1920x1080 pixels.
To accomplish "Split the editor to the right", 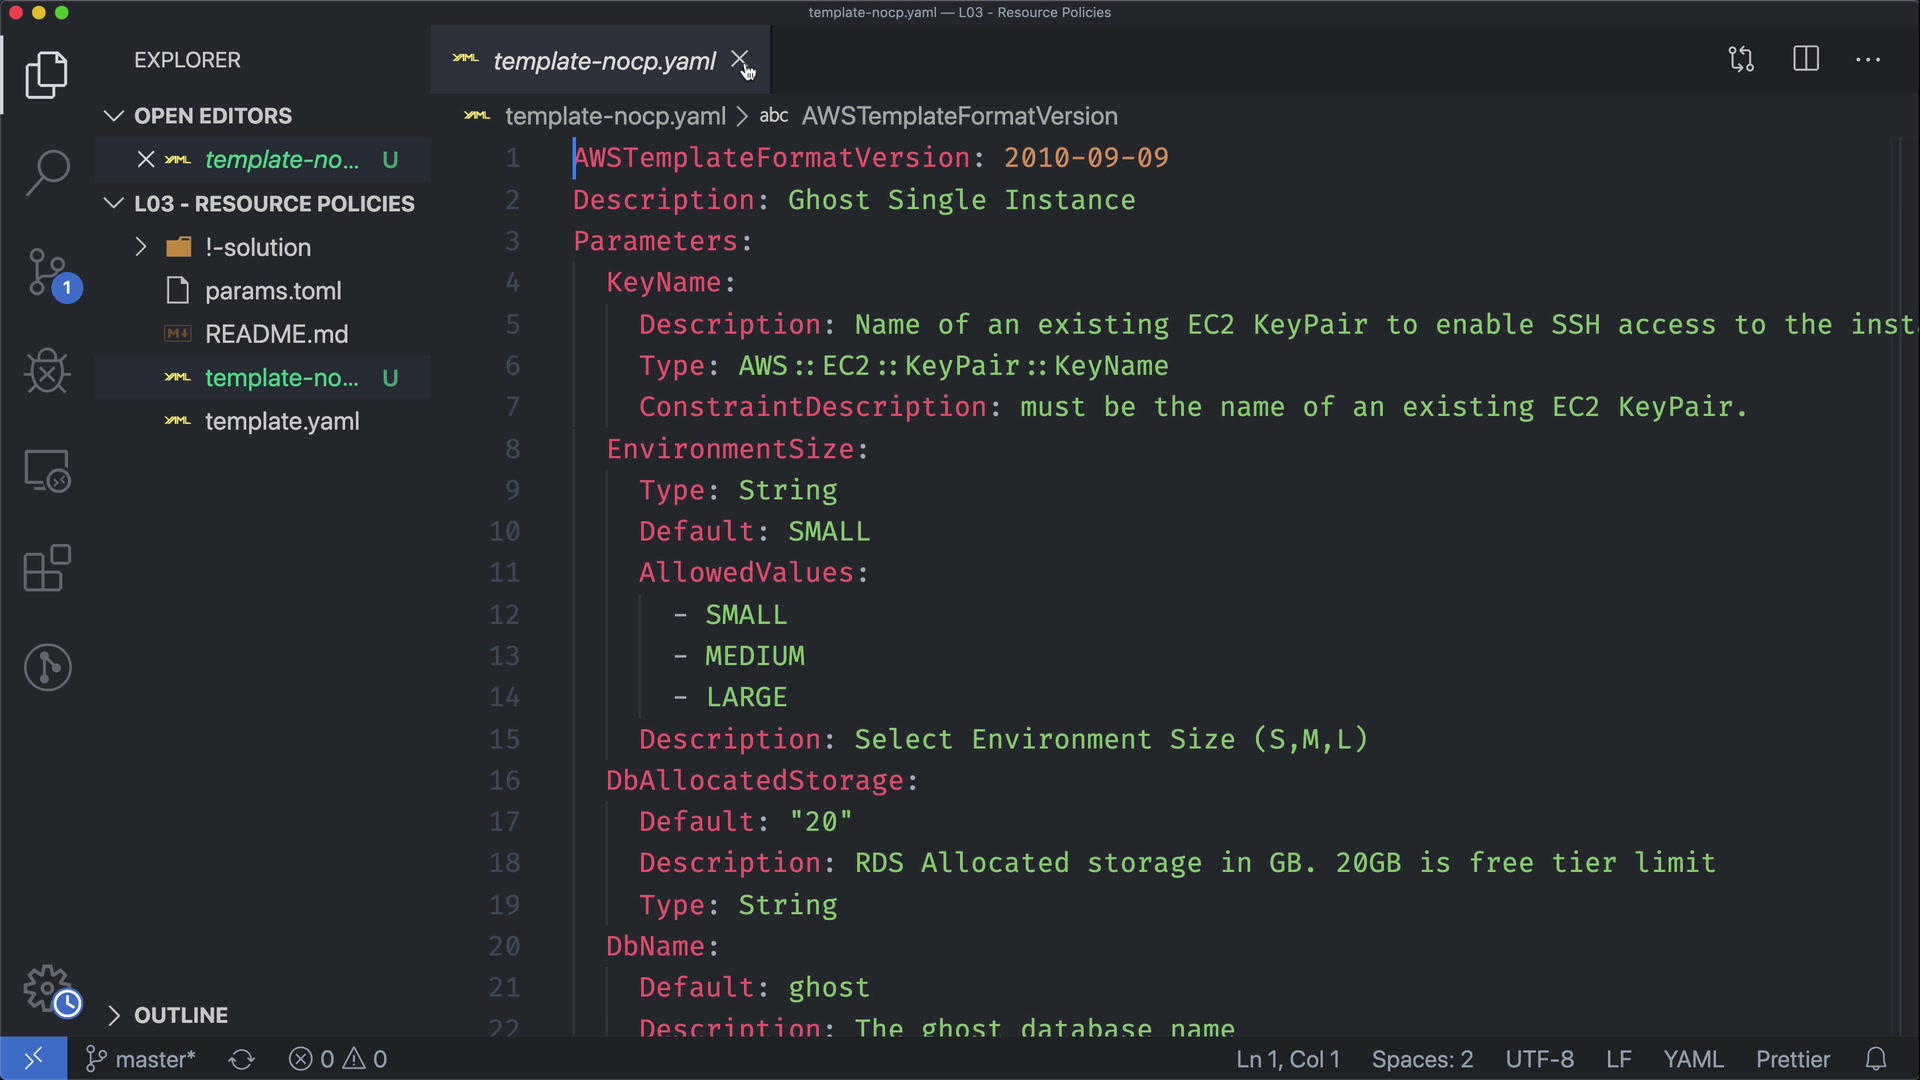I will point(1806,59).
